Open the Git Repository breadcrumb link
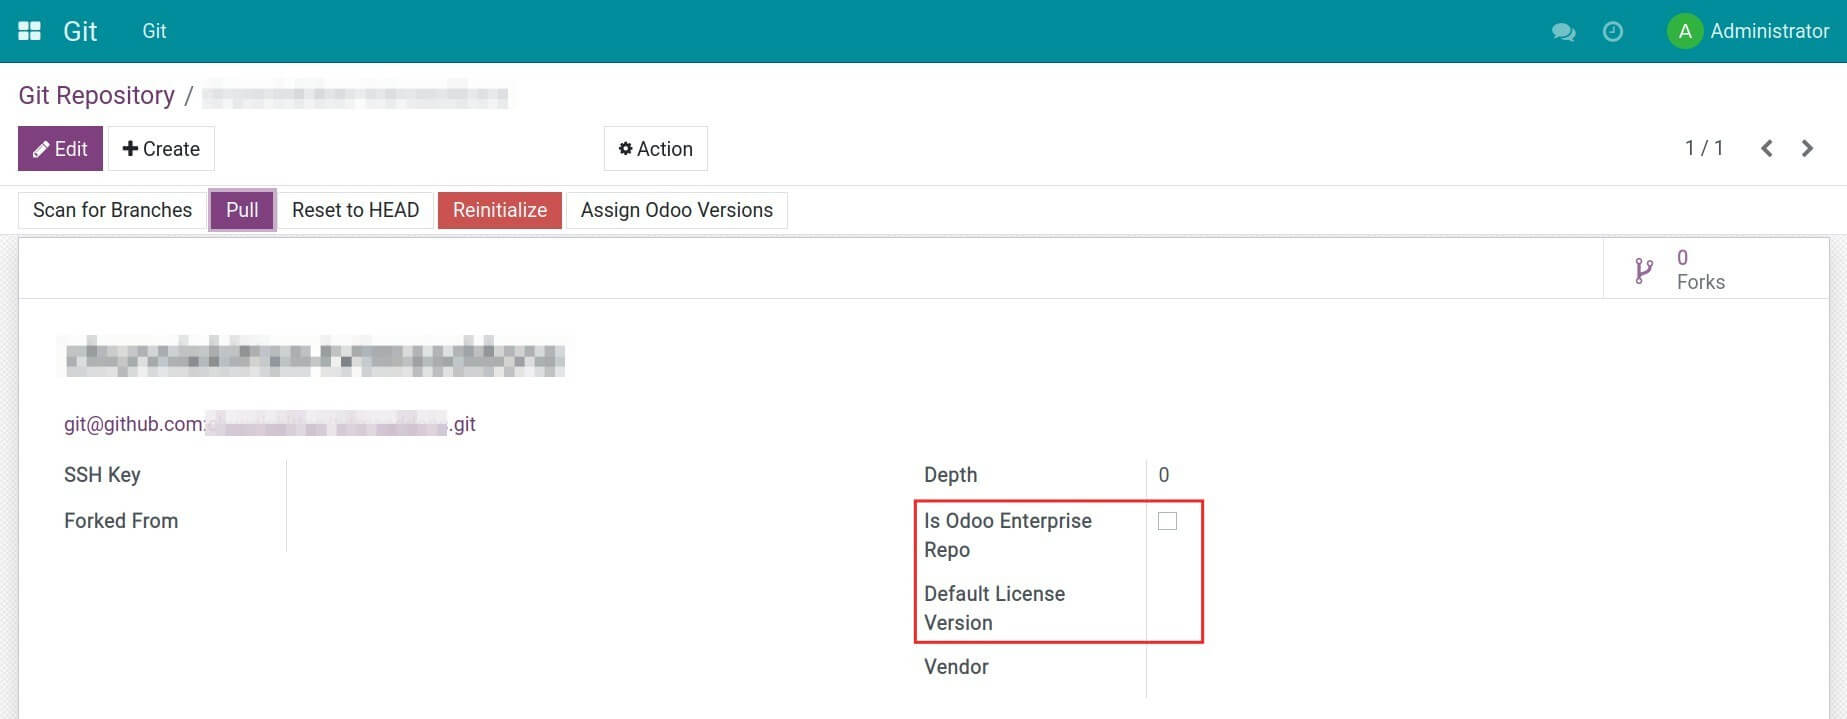 pos(96,95)
